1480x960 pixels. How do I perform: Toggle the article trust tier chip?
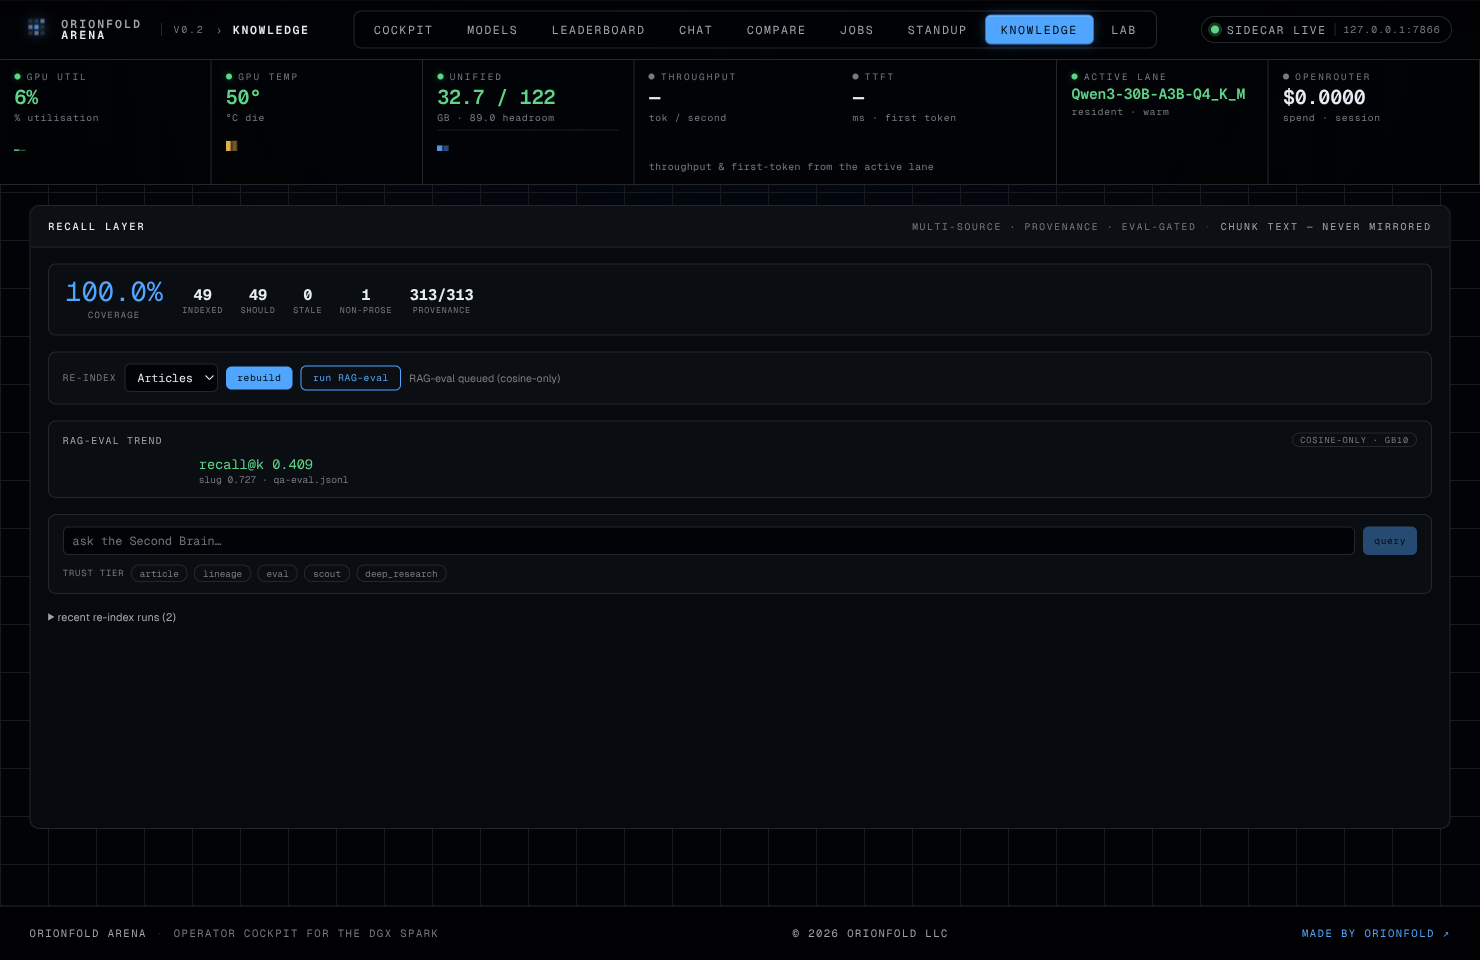point(159,574)
